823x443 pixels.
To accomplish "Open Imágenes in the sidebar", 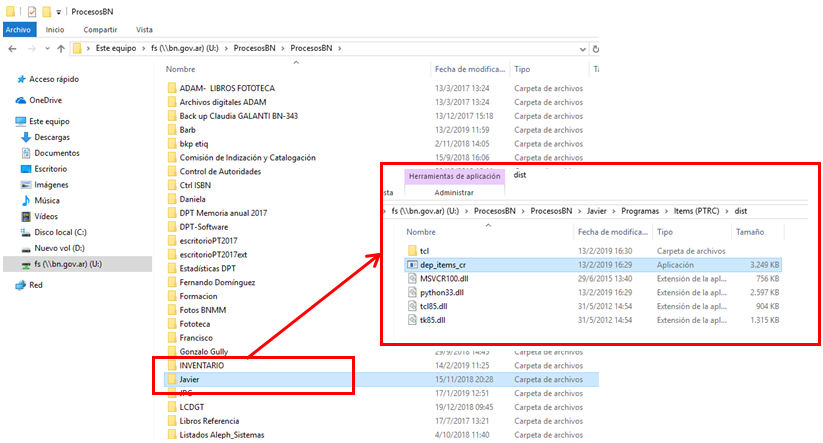I will (51, 184).
